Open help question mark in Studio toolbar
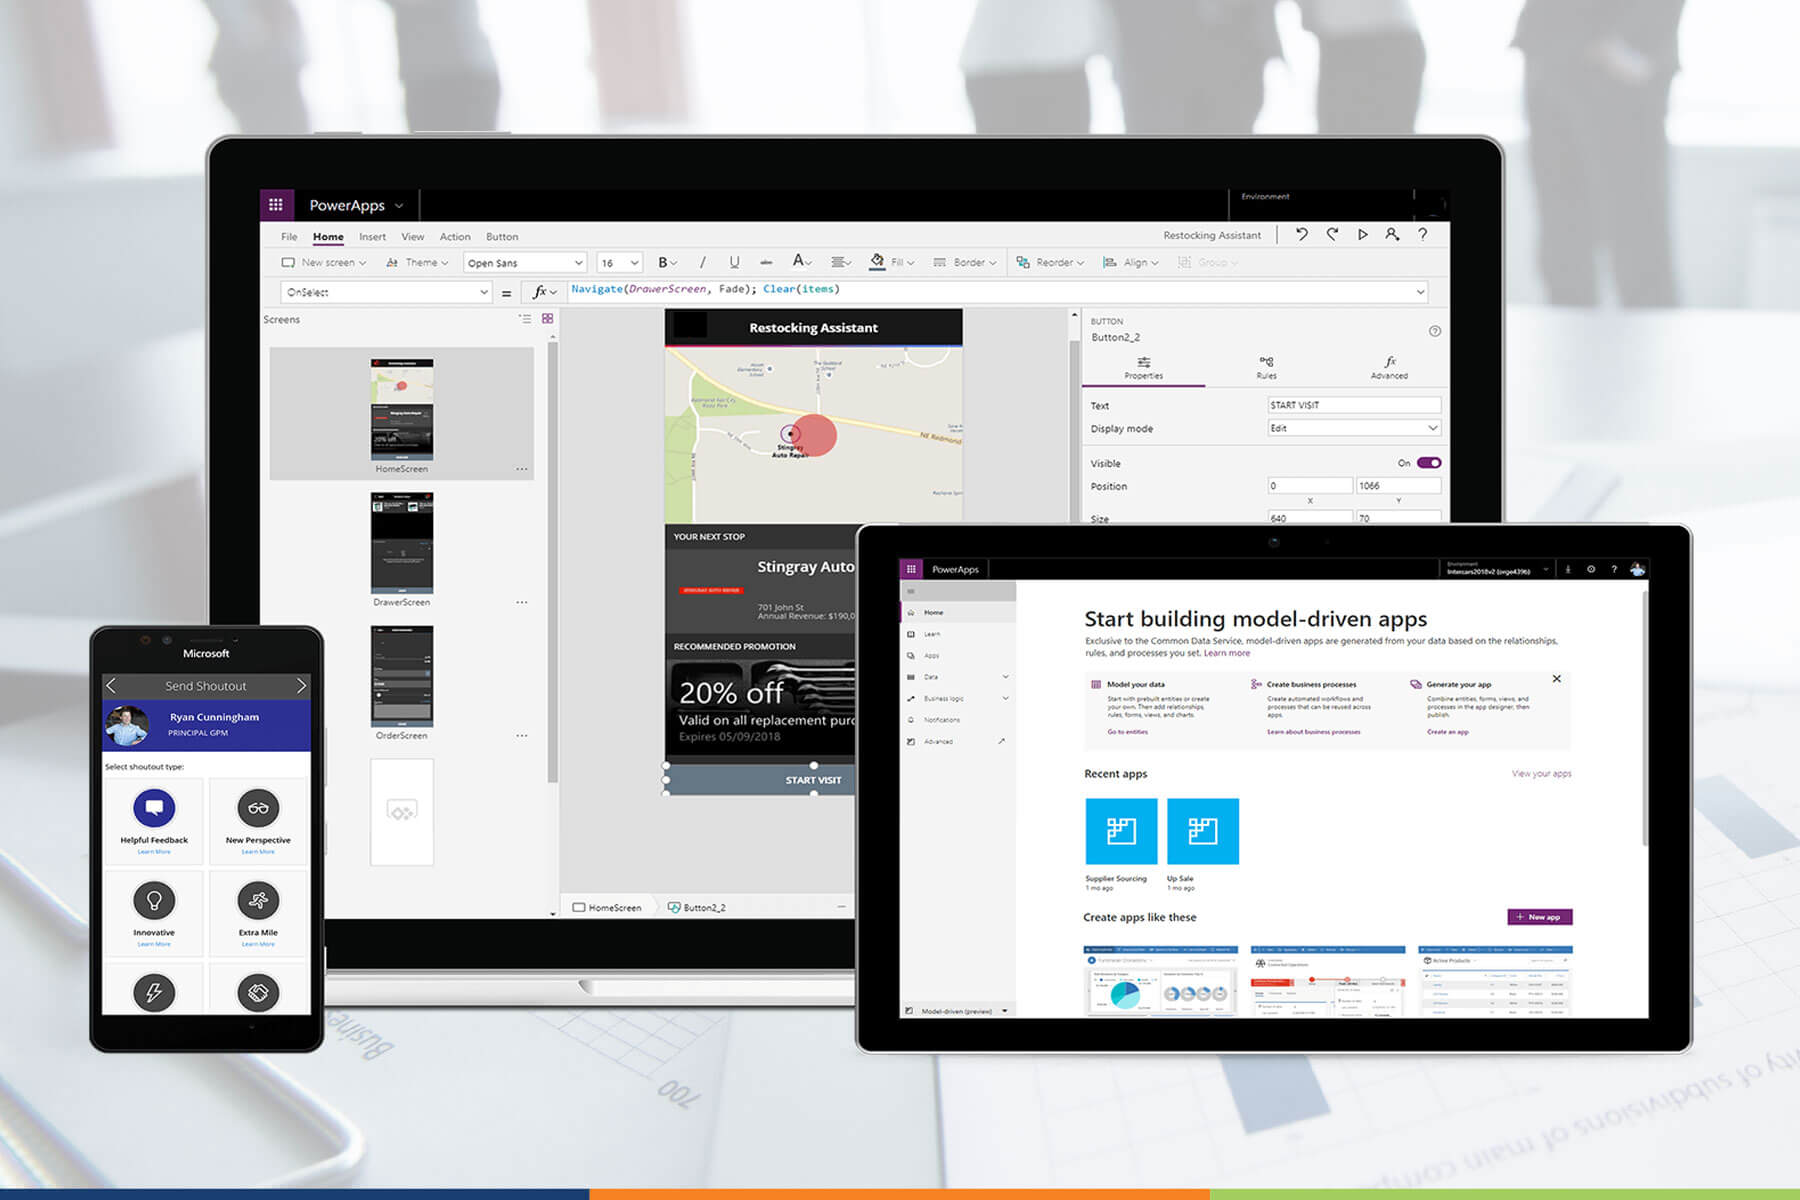1800x1200 pixels. pyautogui.click(x=1422, y=235)
